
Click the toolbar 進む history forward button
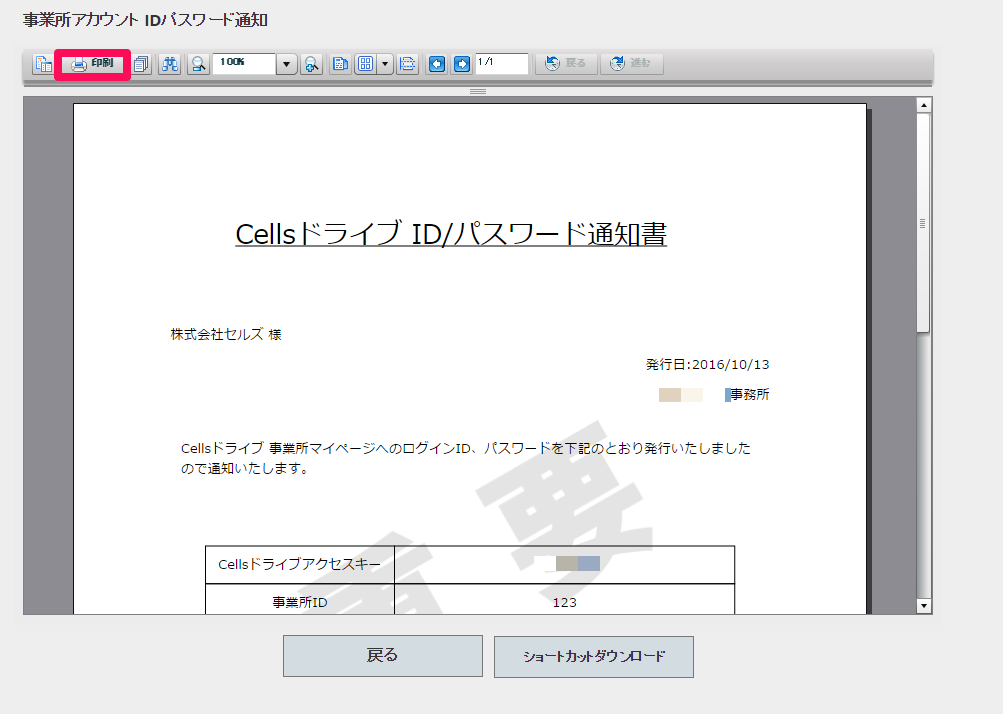(x=632, y=64)
